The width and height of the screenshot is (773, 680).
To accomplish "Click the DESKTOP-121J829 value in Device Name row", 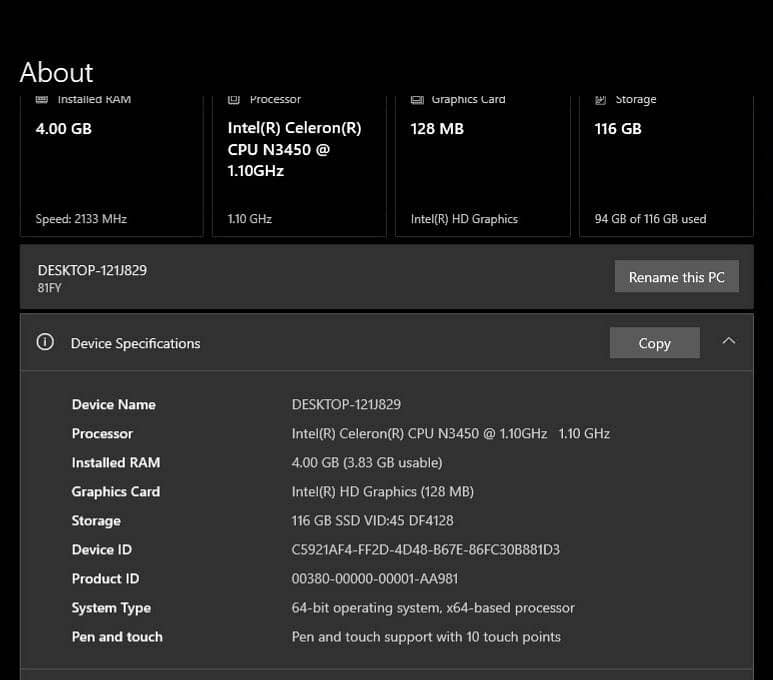I will pos(346,404).
